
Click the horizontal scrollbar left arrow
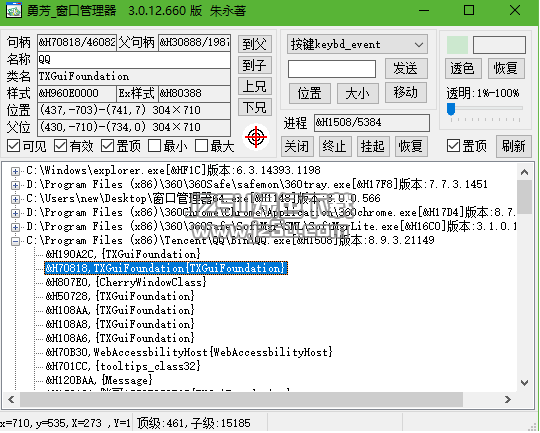coord(11,399)
